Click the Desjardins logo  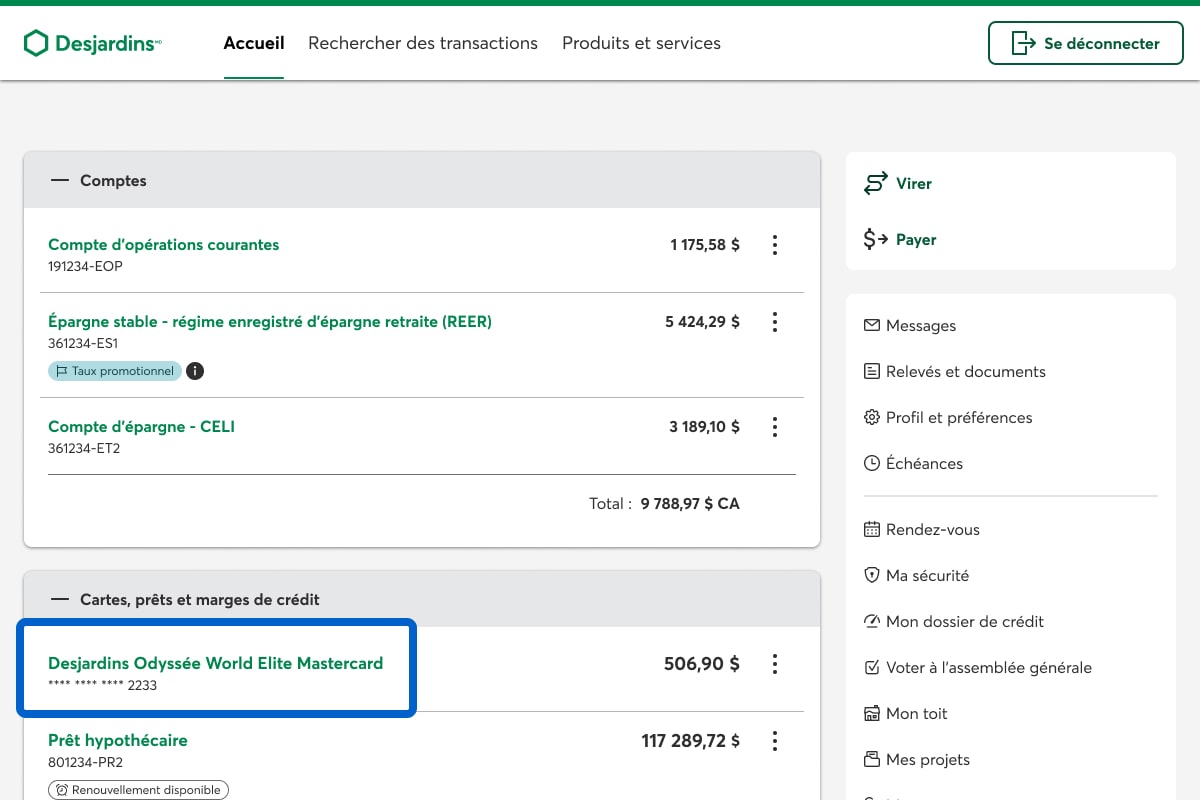pos(92,43)
